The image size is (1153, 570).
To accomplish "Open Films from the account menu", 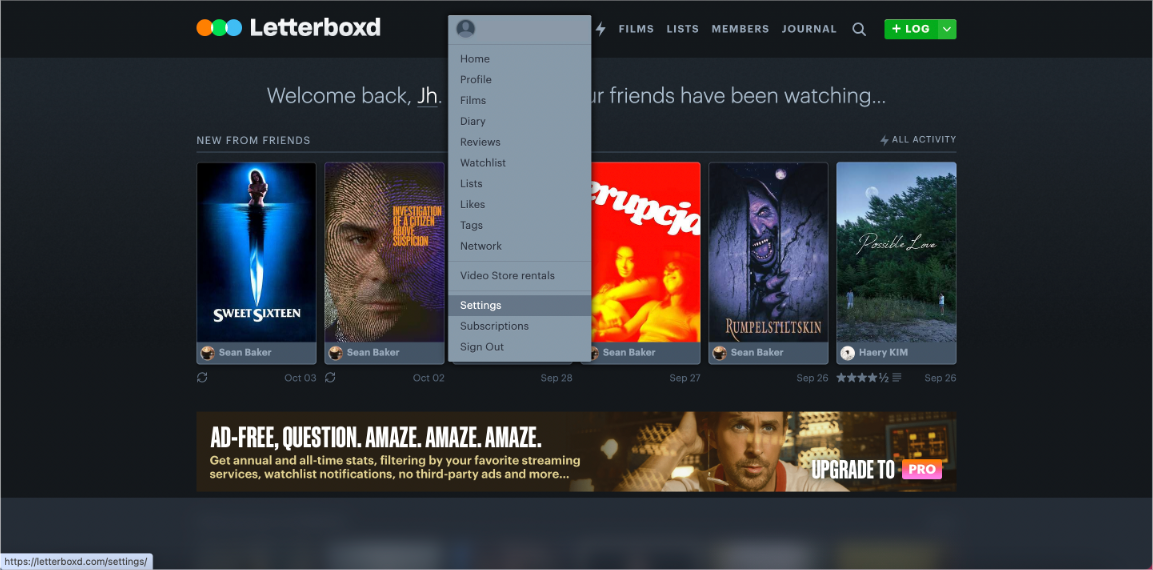I will pyautogui.click(x=519, y=100).
